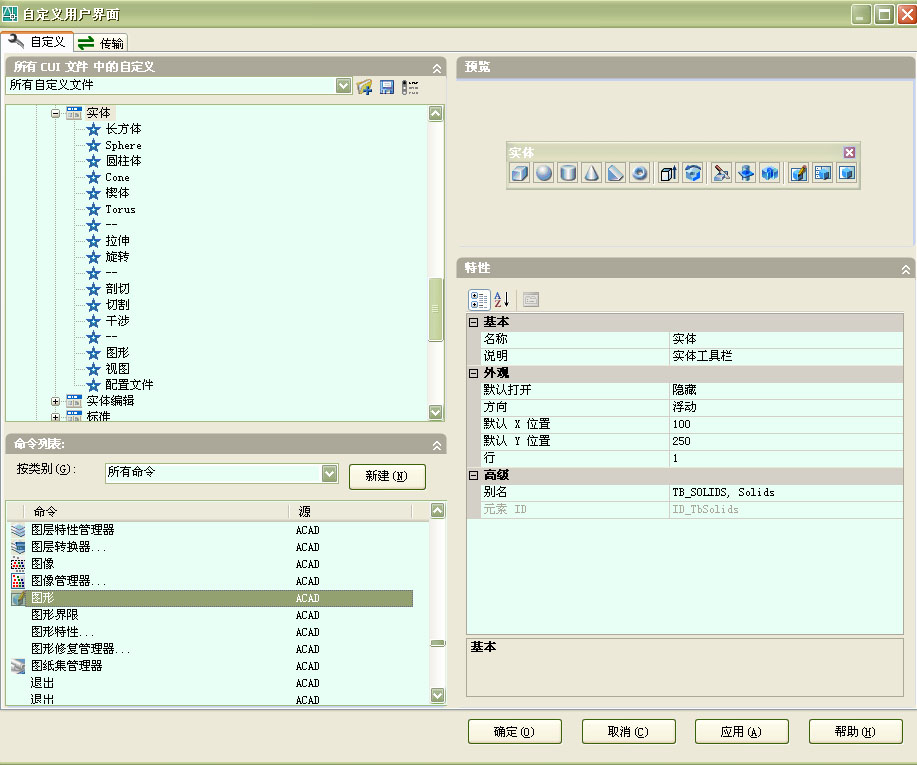Click the Setup View icon in preview toolbar
This screenshot has height=765, width=917.
tap(822, 173)
